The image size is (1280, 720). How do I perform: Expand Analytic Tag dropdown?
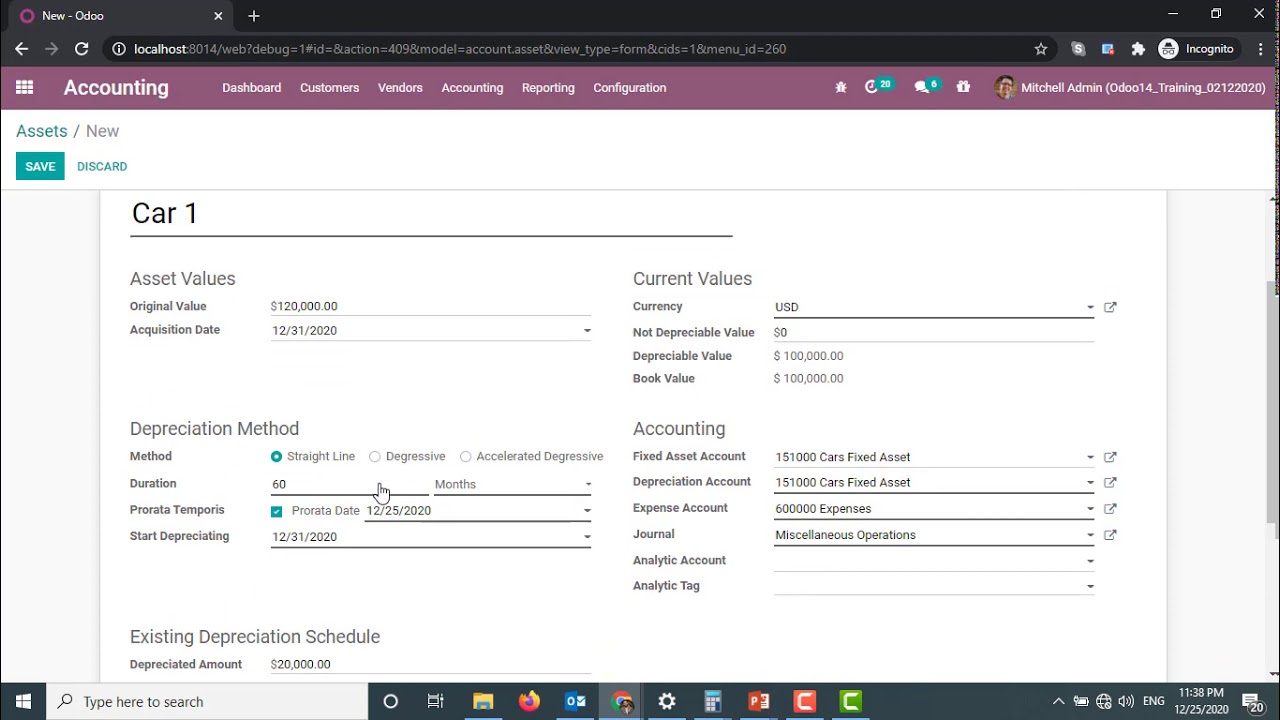click(x=1090, y=587)
